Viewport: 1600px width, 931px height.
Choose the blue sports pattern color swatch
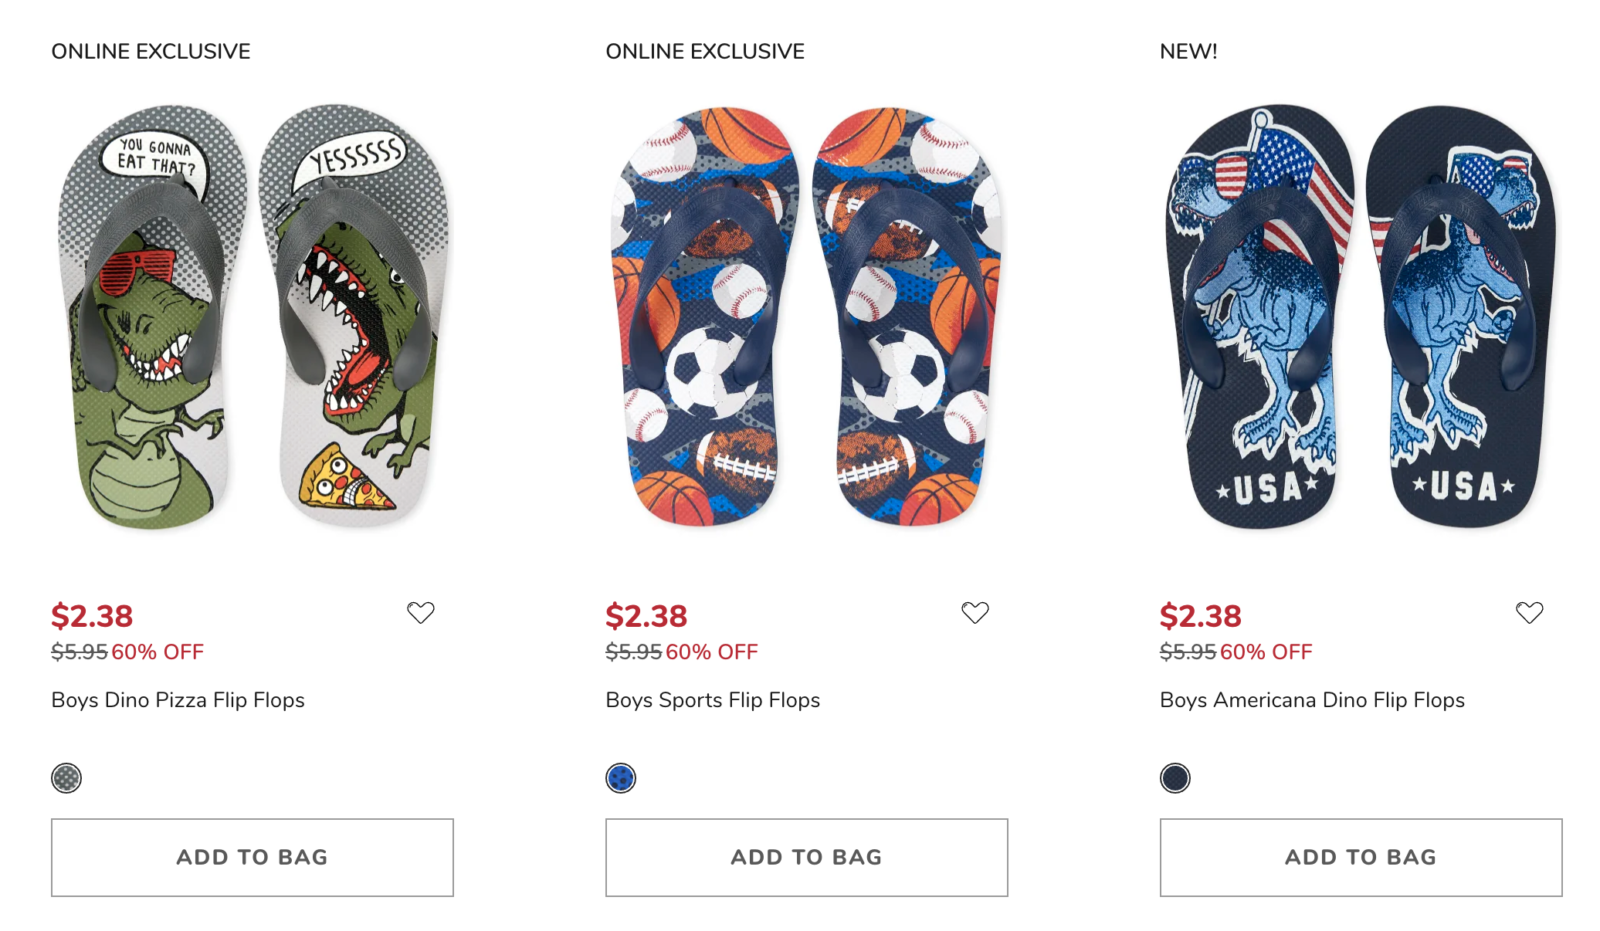pyautogui.click(x=620, y=778)
